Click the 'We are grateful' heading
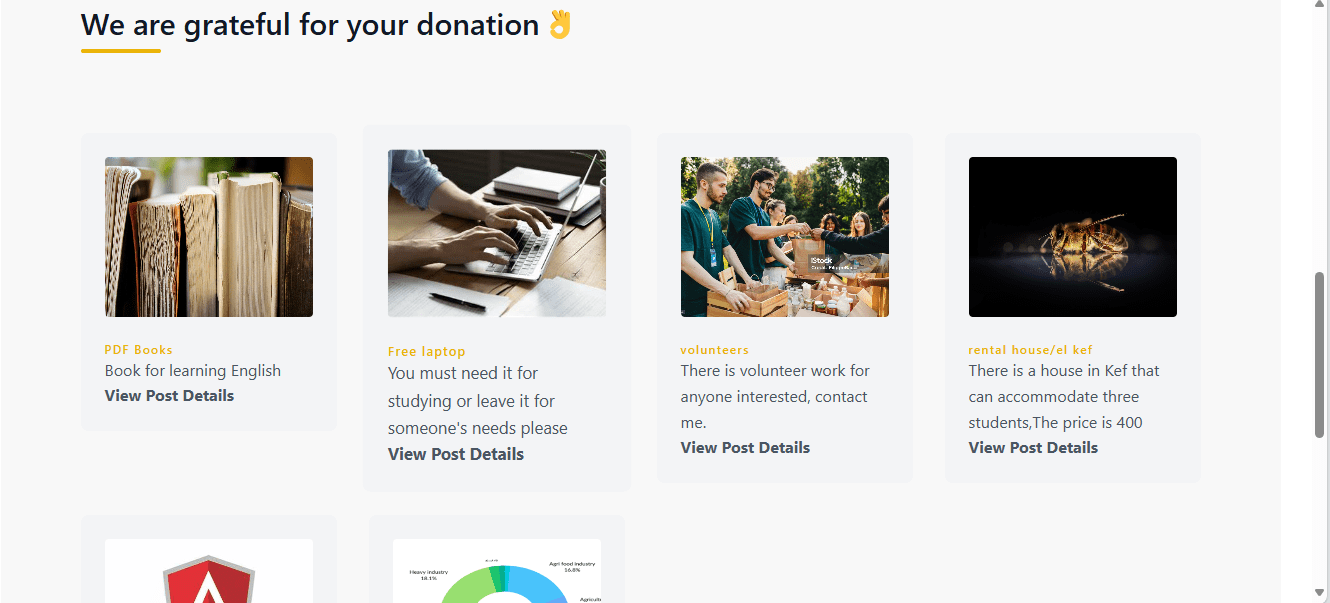The height and width of the screenshot is (603, 1330). pyautogui.click(x=310, y=25)
